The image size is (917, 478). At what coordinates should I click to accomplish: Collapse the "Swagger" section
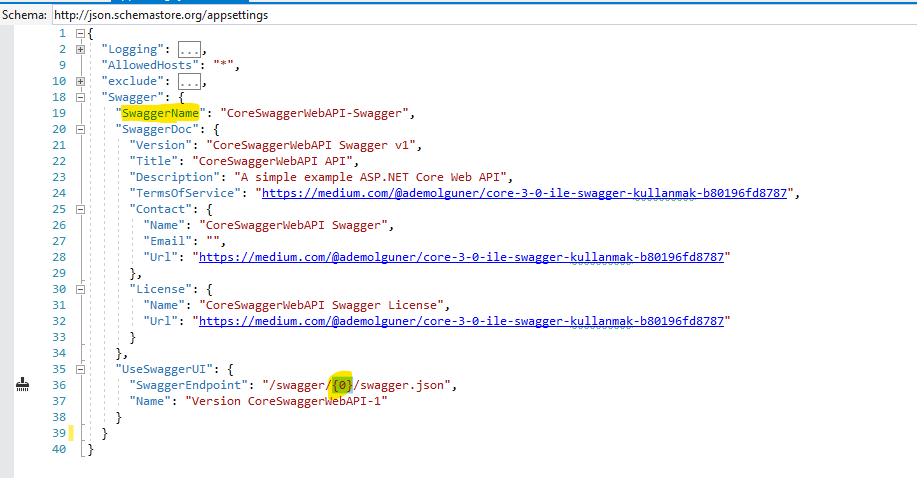click(x=81, y=97)
